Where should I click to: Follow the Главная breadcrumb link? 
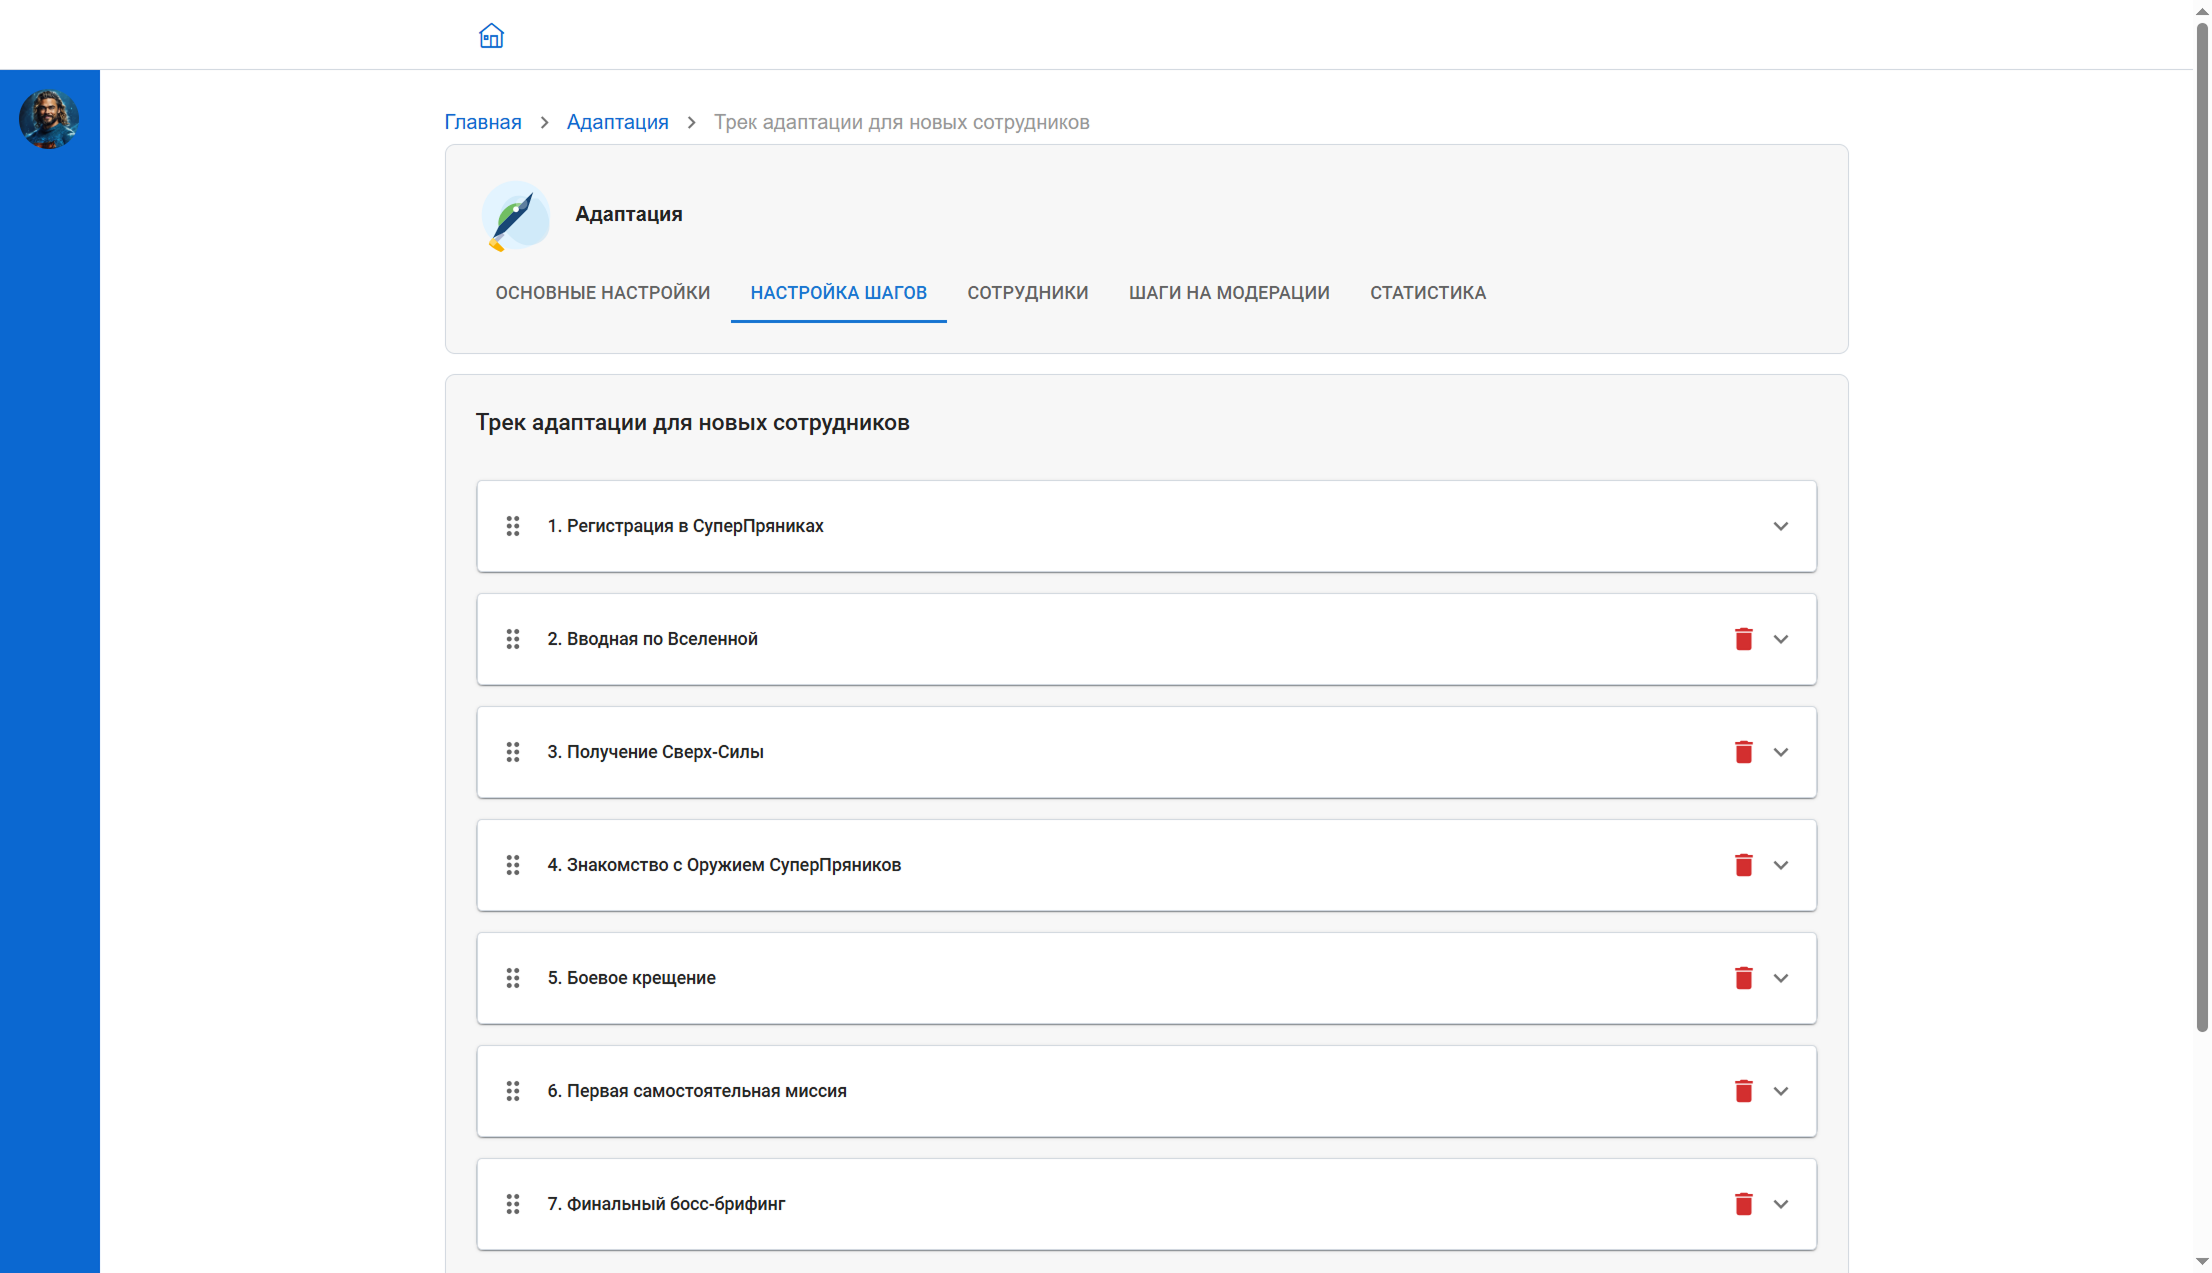(483, 122)
